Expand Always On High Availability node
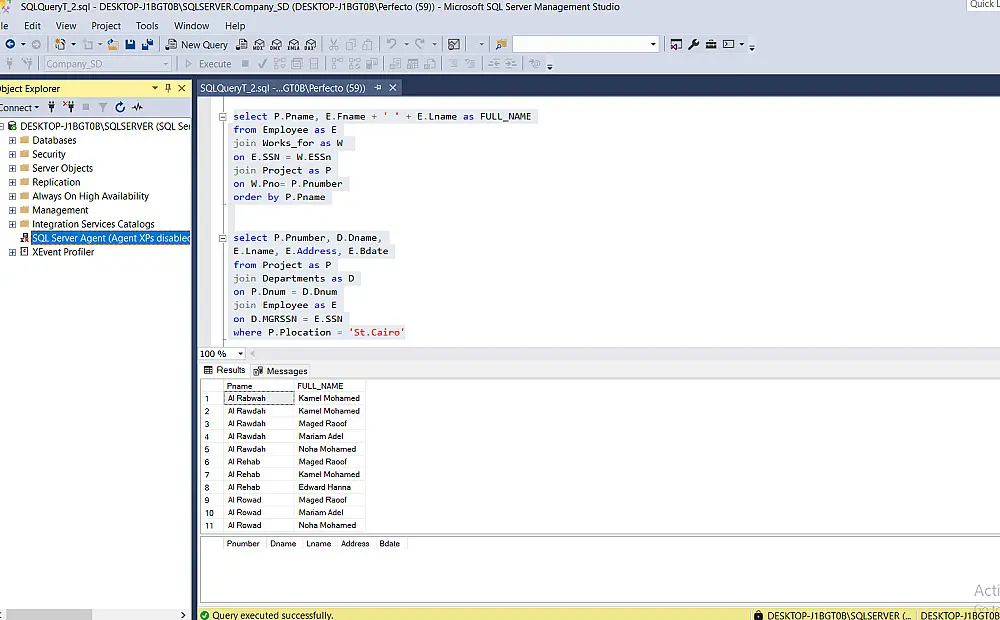This screenshot has width=1000, height=620. (12, 196)
